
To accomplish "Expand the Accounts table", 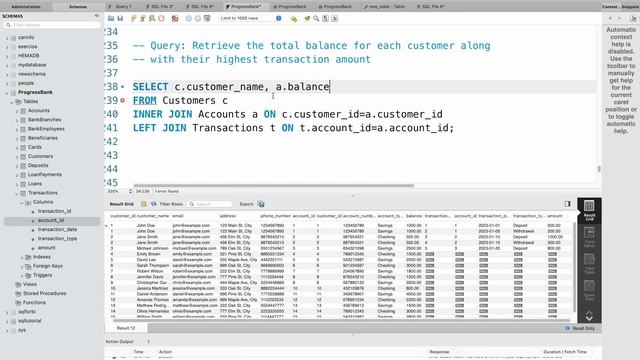I will [x=17, y=111].
